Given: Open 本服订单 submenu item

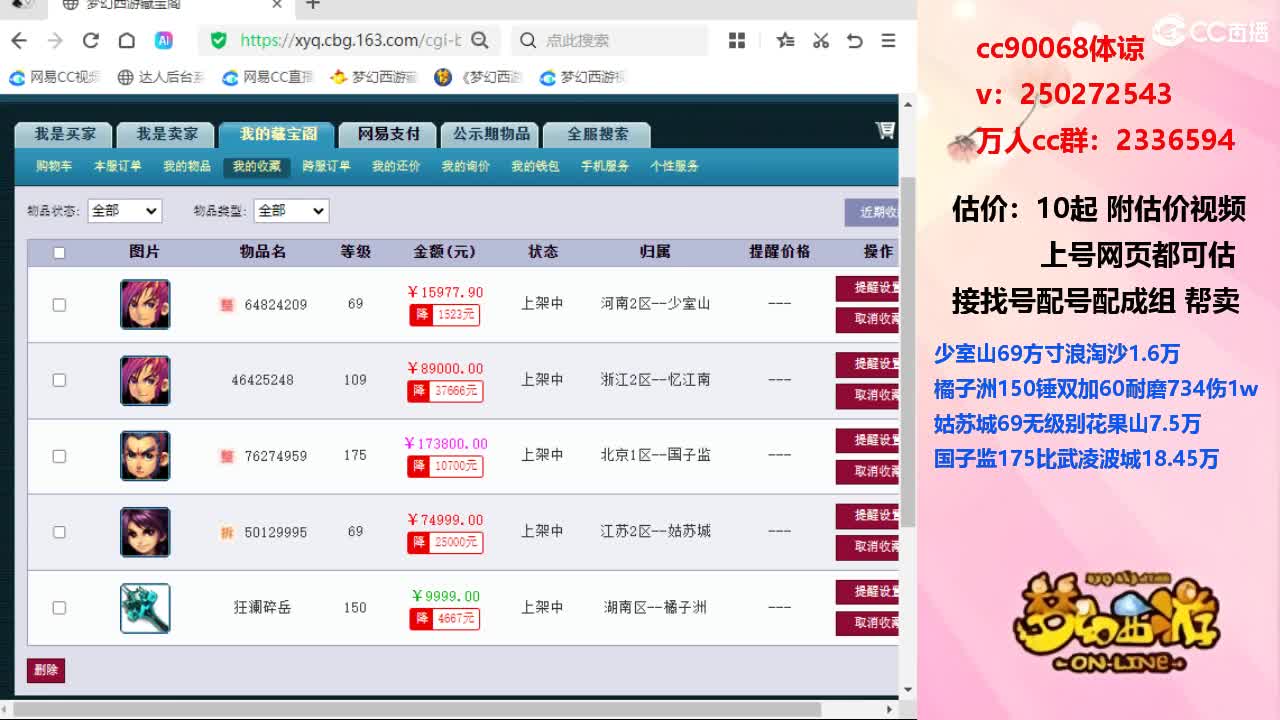Looking at the screenshot, I should tap(117, 166).
